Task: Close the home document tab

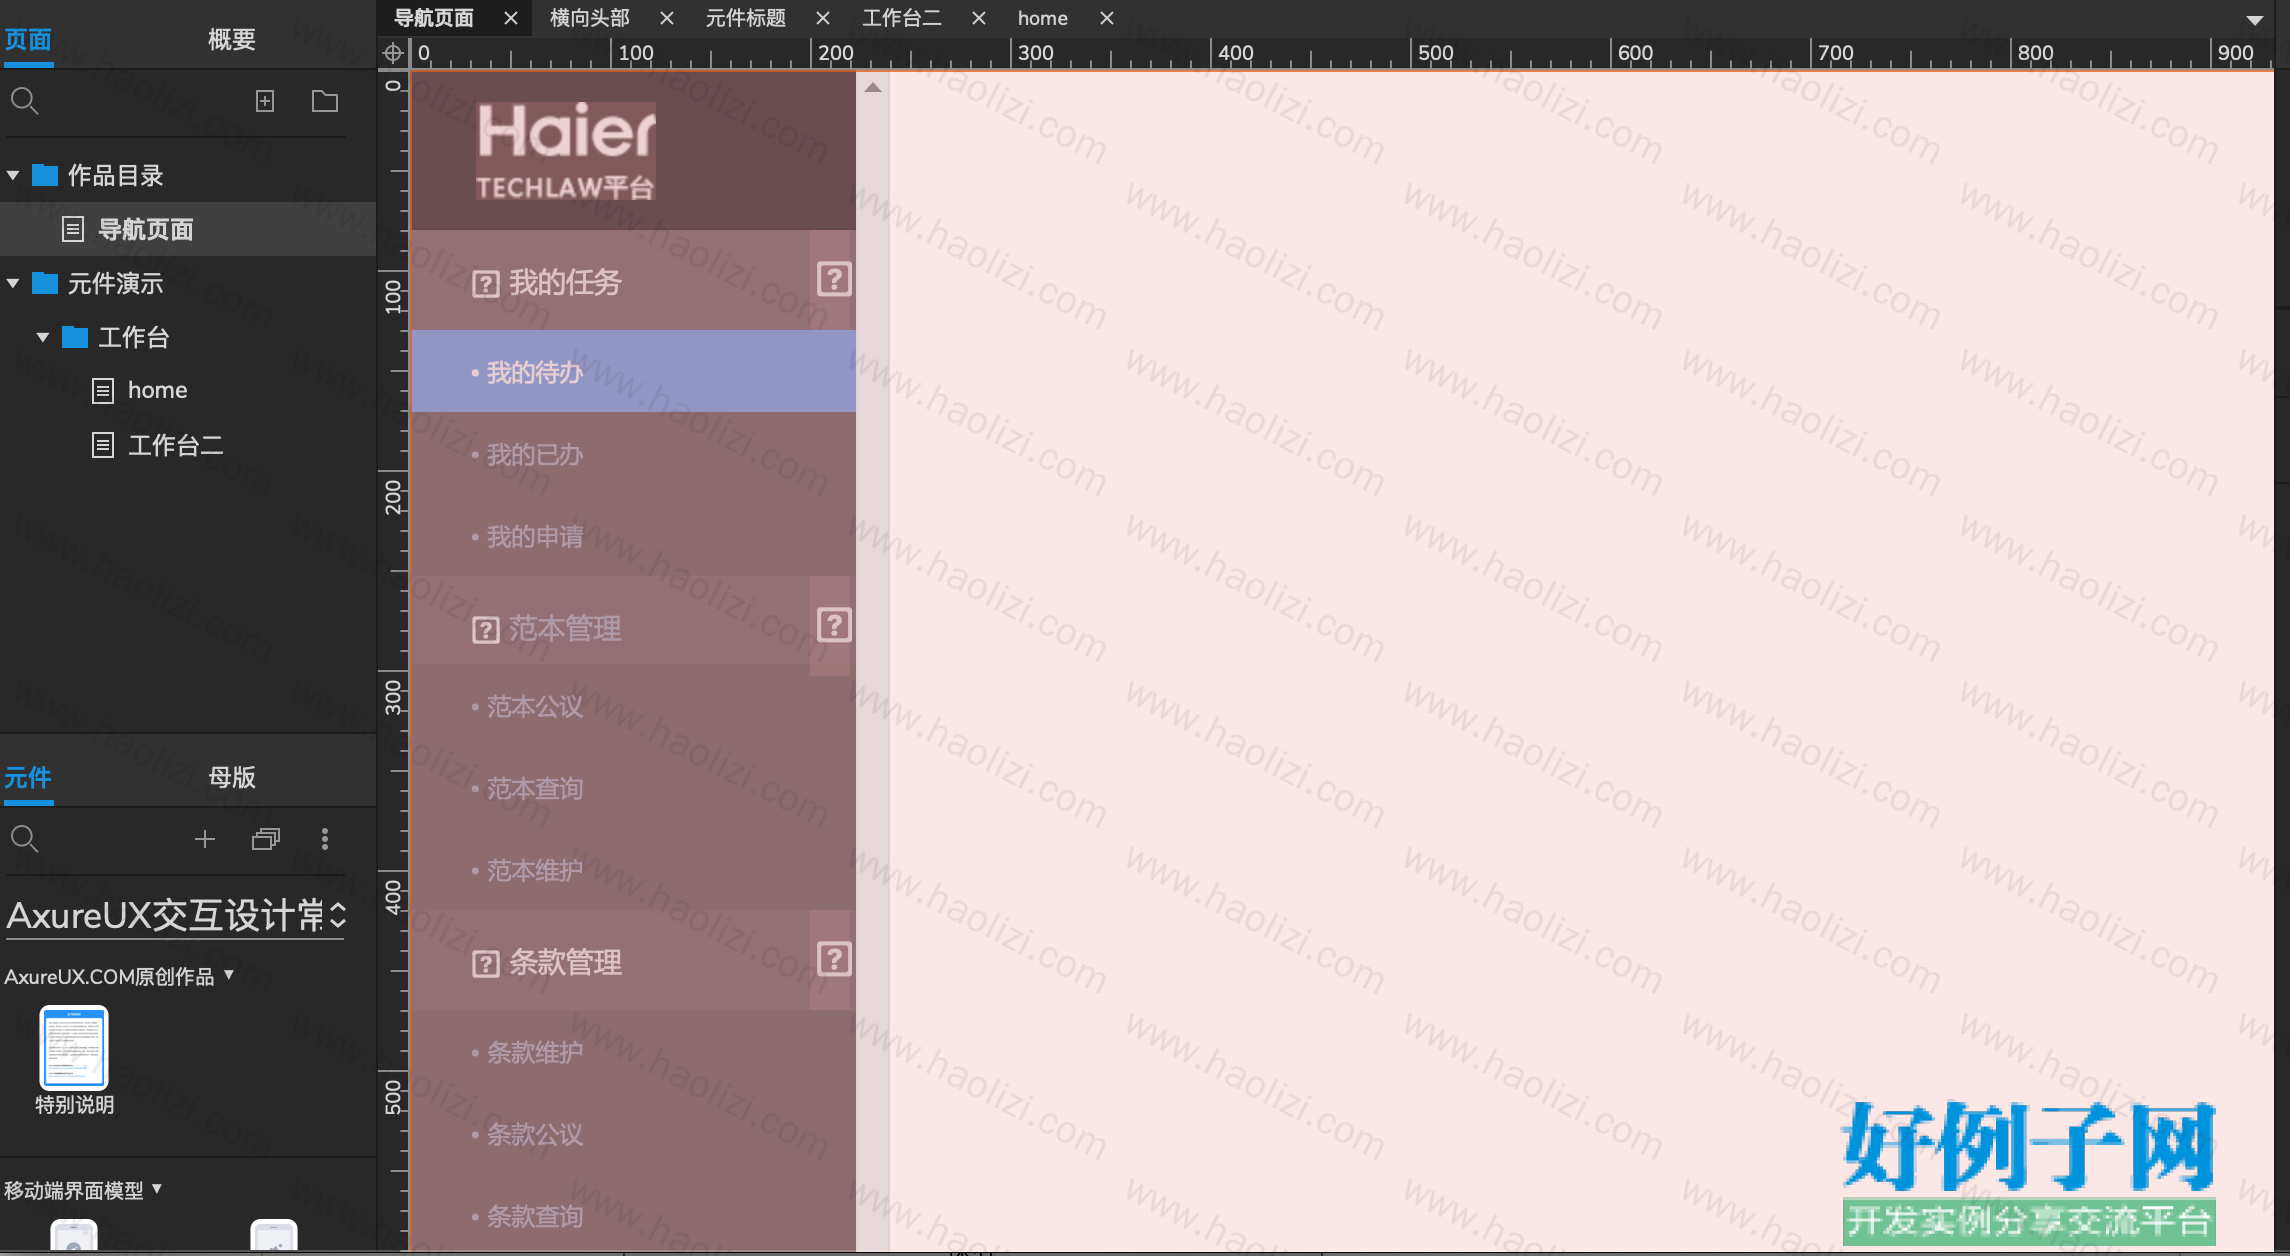Action: click(x=1107, y=18)
